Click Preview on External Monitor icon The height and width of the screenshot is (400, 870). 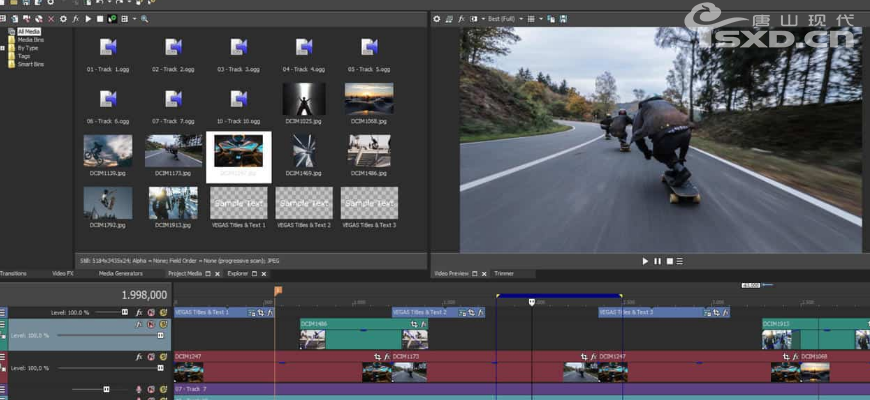coord(449,19)
